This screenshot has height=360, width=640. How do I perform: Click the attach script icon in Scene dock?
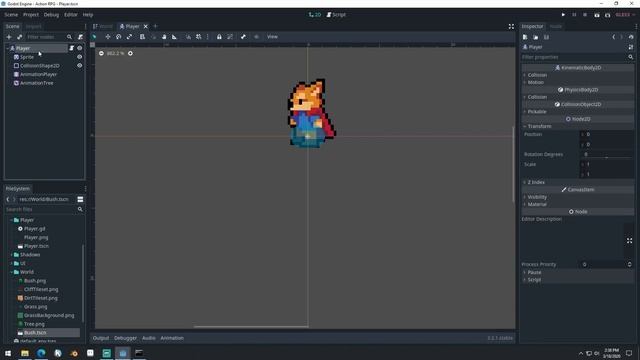80,37
